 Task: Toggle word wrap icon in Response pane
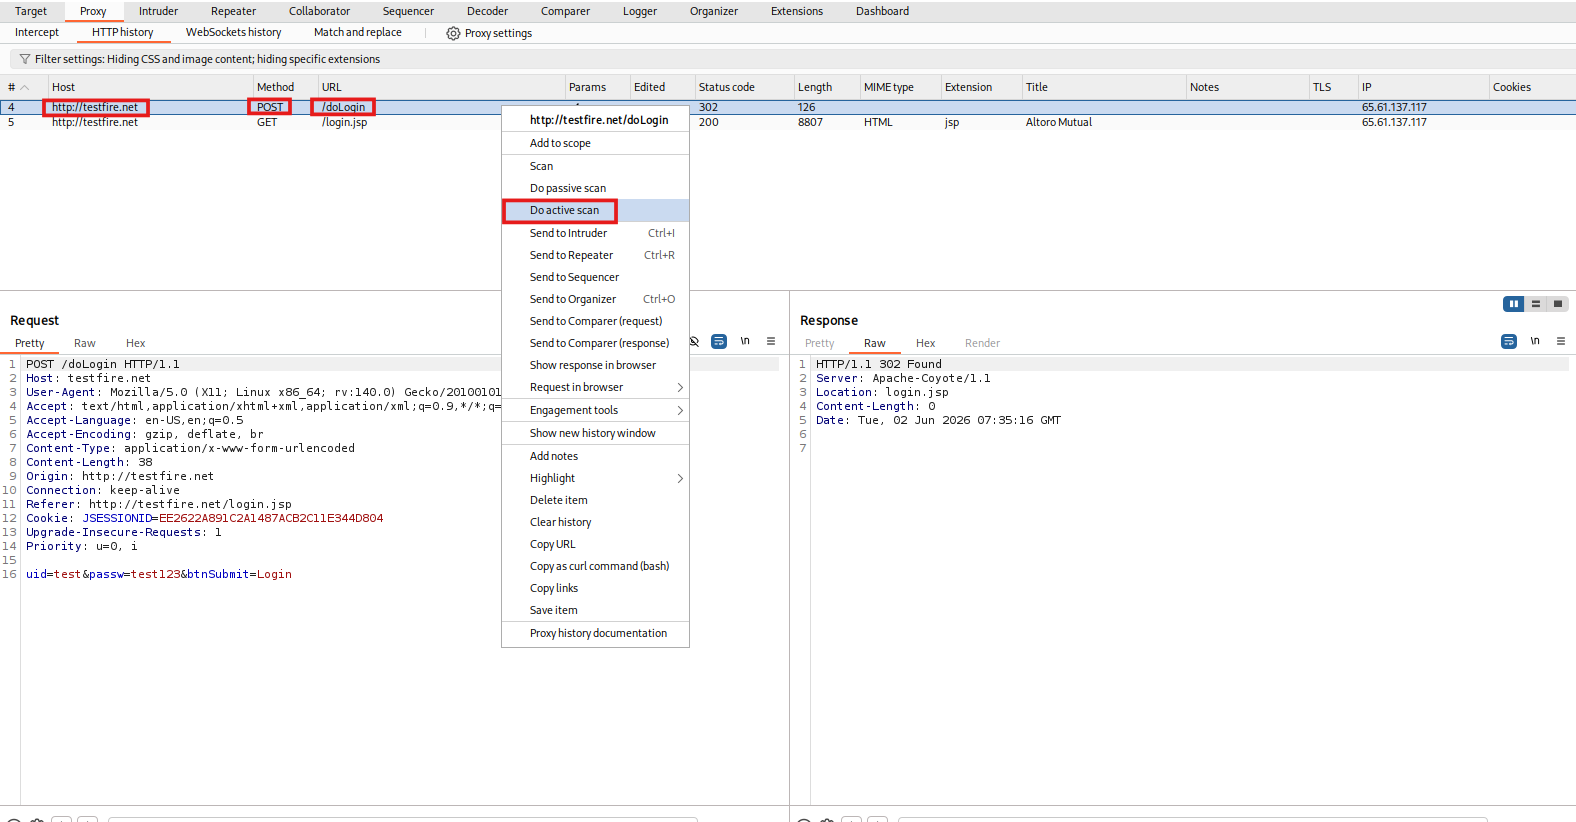point(1509,341)
